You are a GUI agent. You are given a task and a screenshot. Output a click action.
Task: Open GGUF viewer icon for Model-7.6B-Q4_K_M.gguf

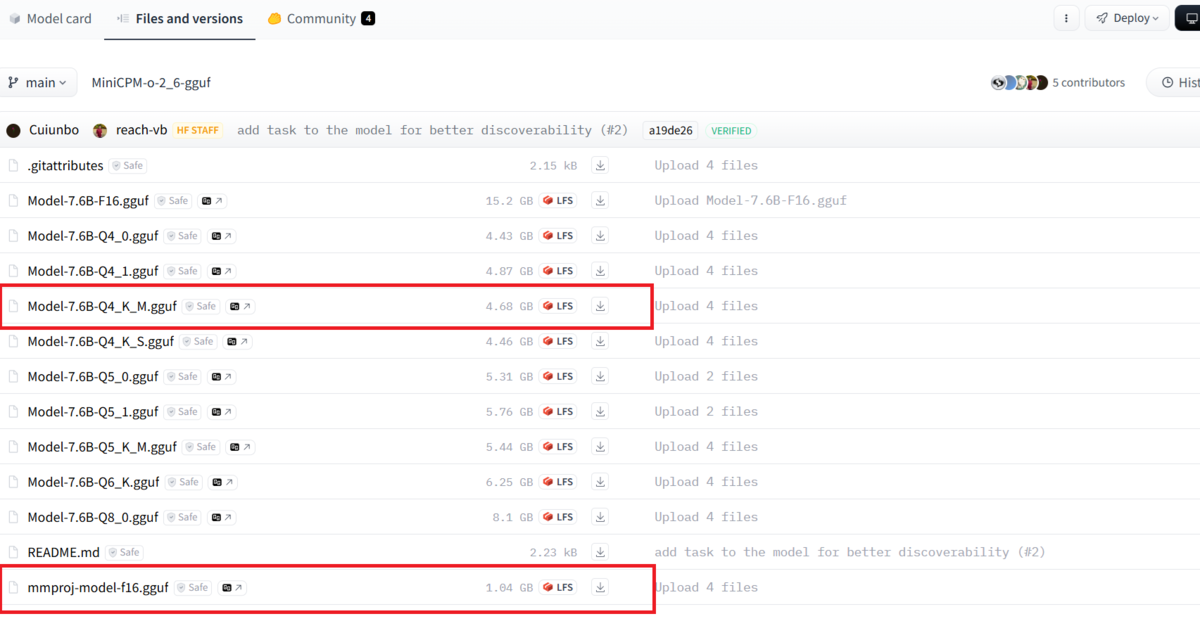[x=240, y=306]
